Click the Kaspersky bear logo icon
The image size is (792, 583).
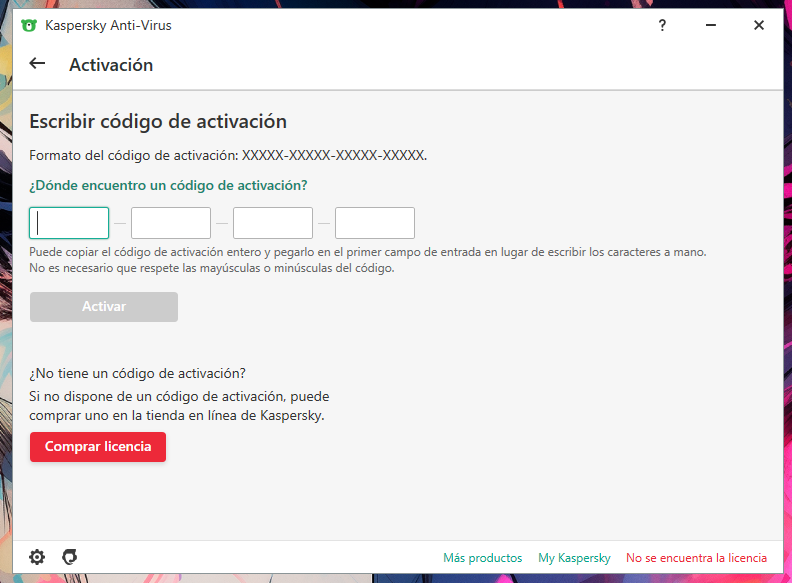[29, 25]
